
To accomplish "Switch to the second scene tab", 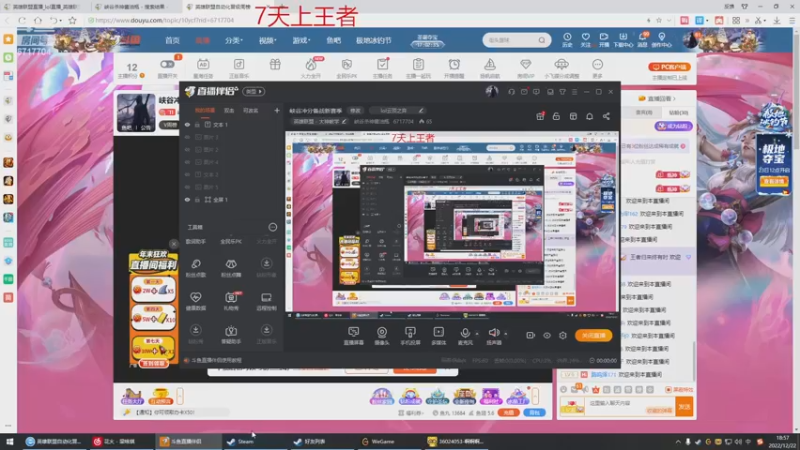I will 229,110.
